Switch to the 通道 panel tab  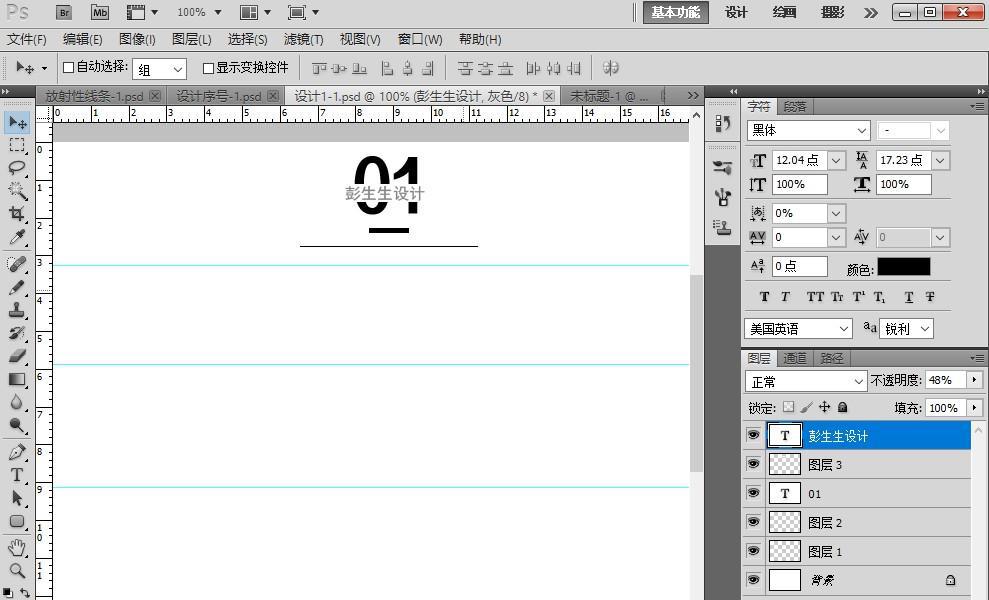click(795, 358)
